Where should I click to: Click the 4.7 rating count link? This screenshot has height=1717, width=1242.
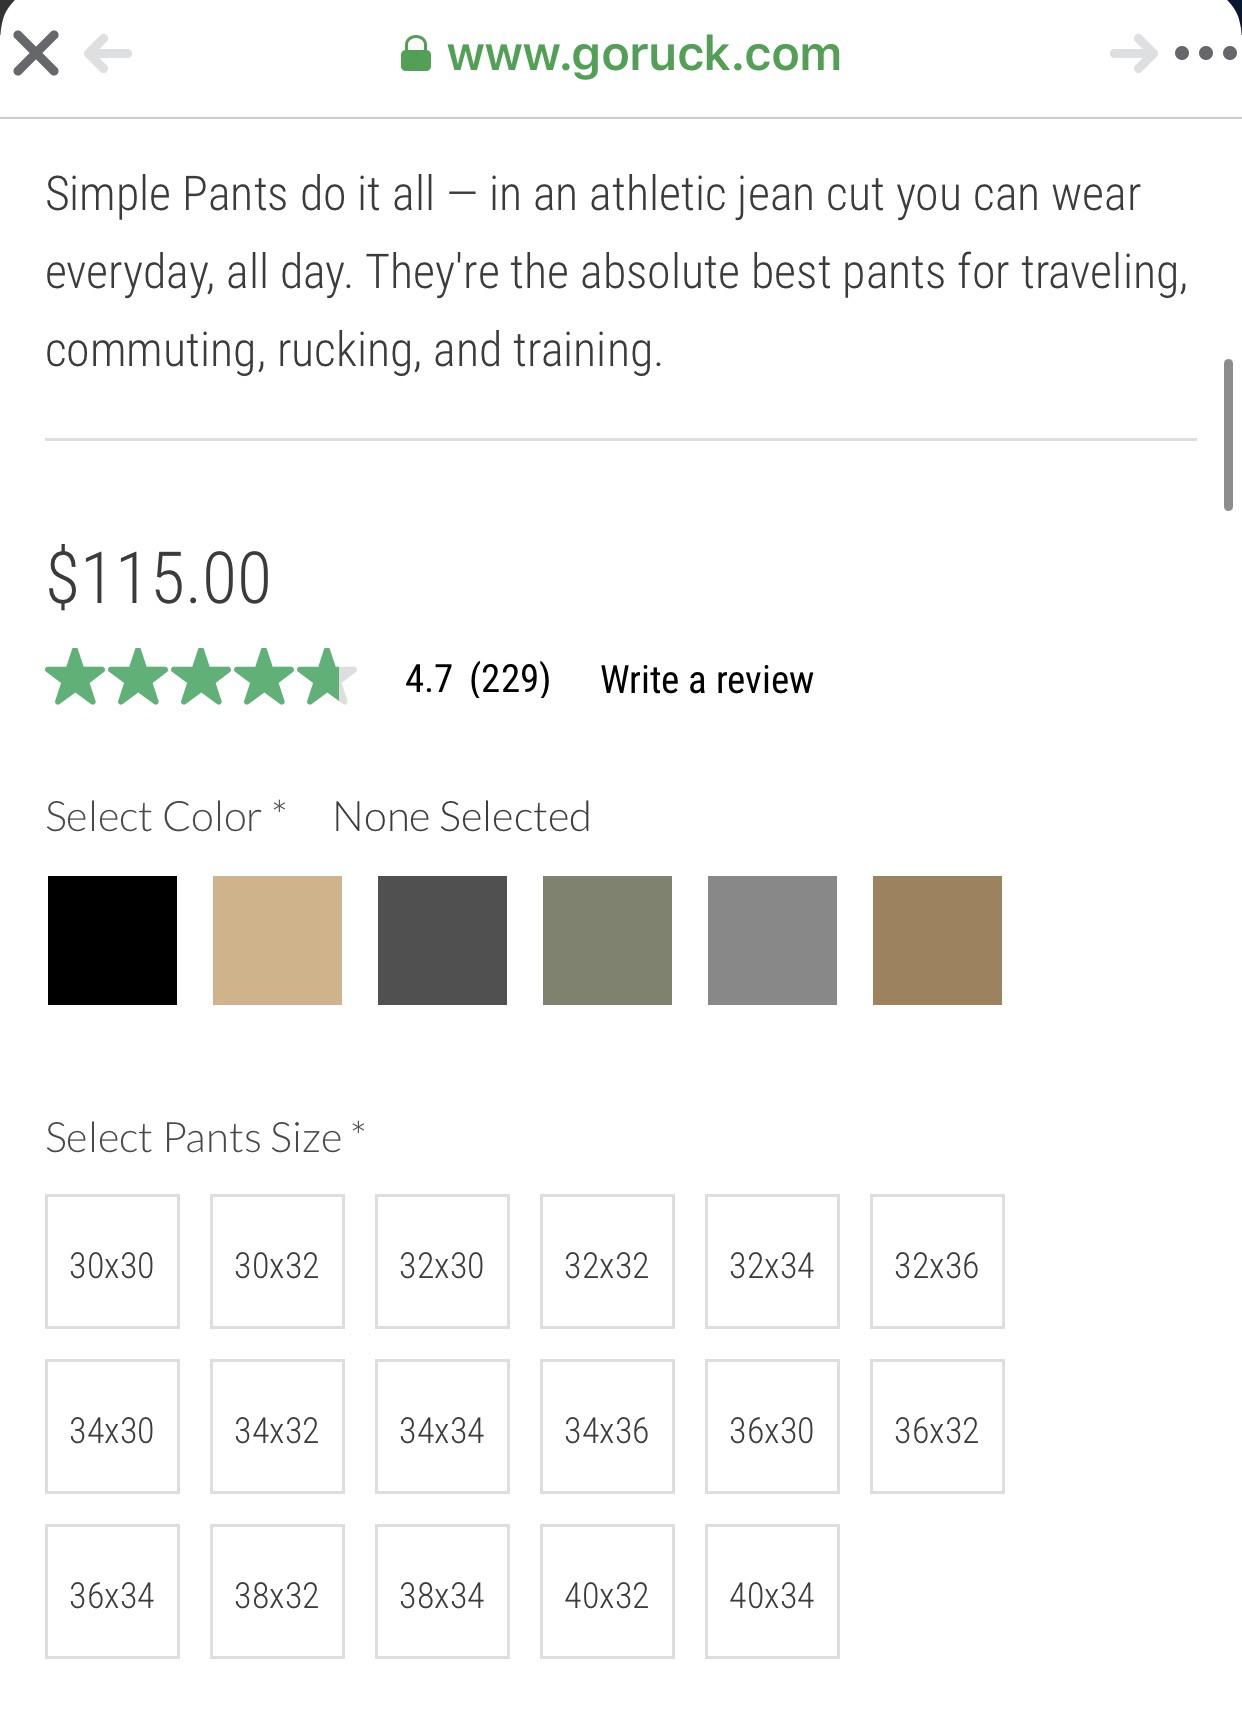(x=477, y=679)
